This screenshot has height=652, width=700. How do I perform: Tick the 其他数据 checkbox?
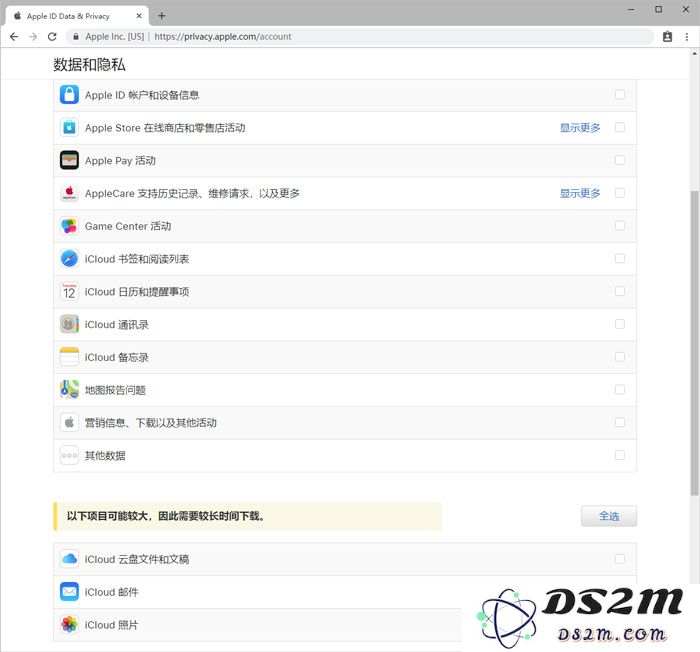point(620,455)
